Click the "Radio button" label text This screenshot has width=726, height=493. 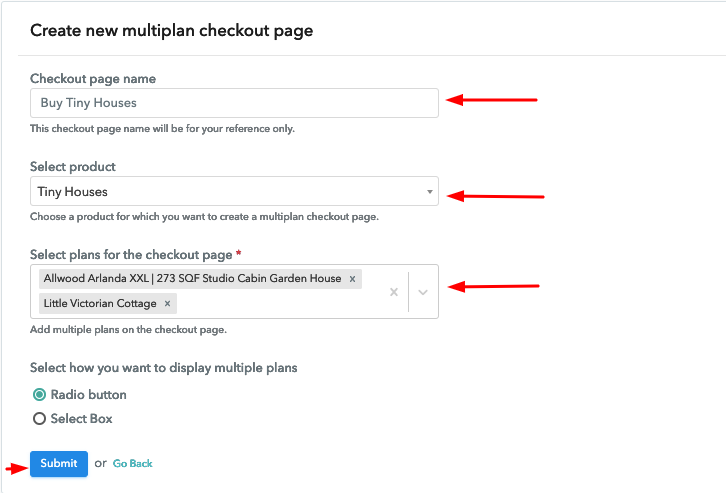click(x=88, y=394)
